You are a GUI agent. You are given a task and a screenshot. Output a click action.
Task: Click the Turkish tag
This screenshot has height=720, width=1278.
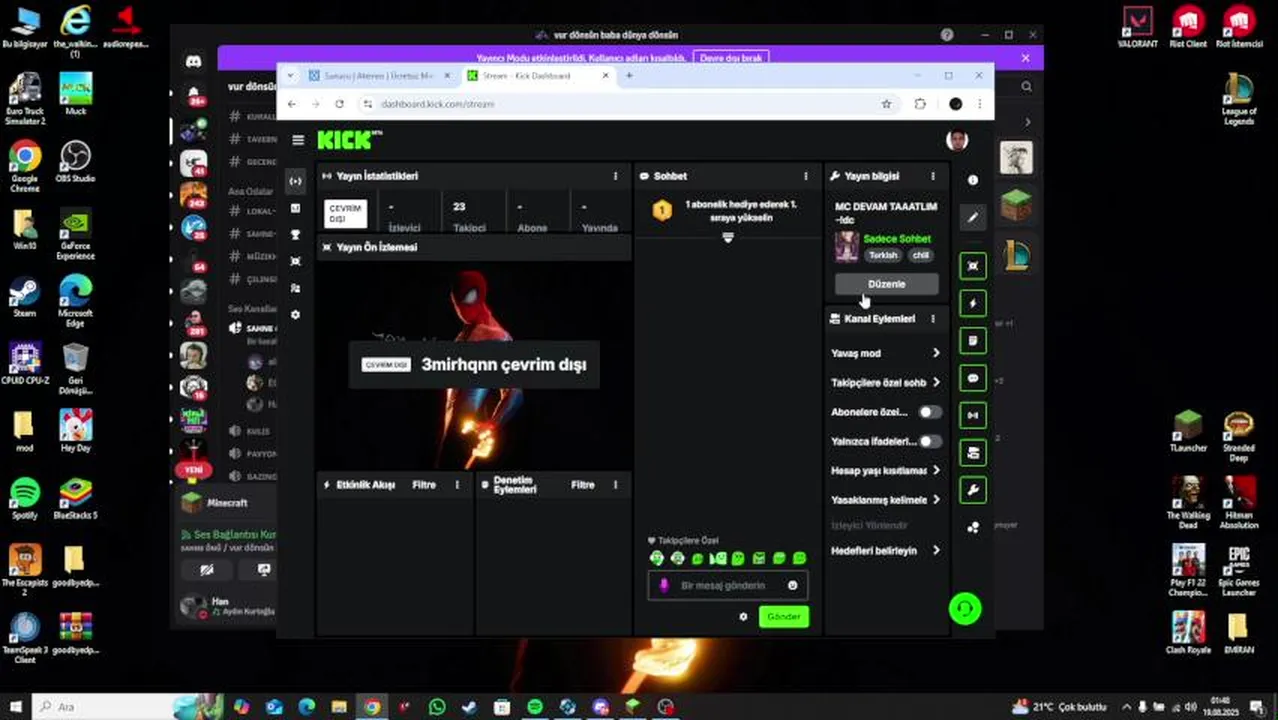pos(882,255)
